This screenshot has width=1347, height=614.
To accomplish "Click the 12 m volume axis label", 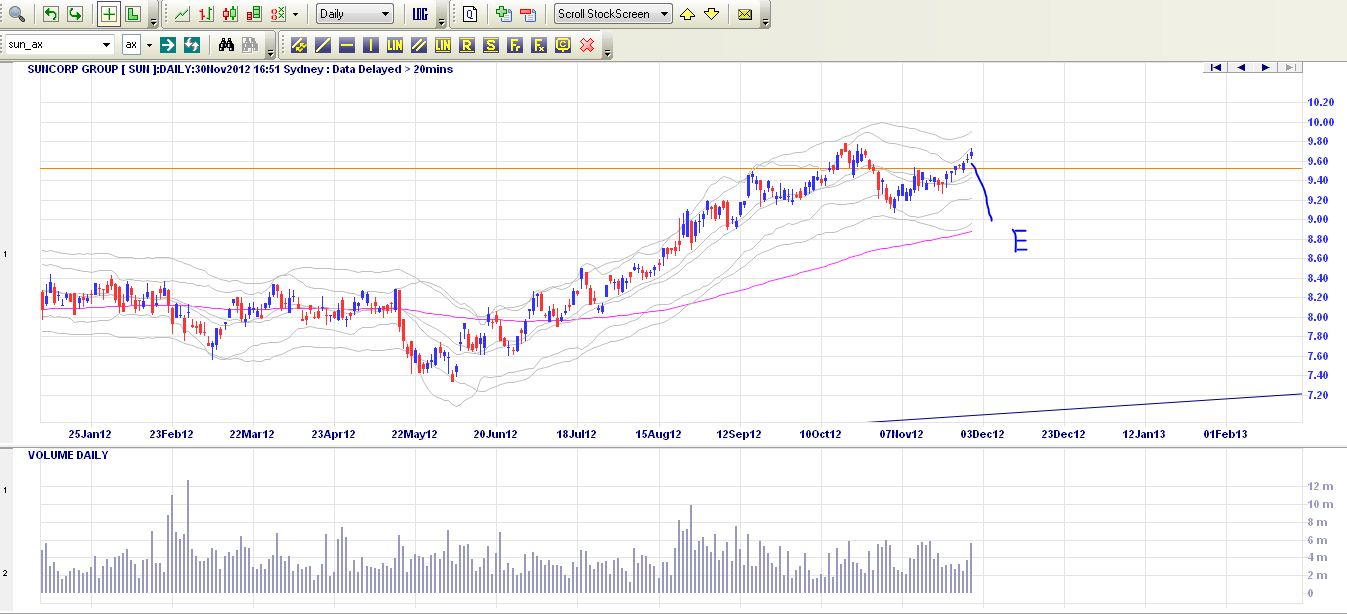I will click(x=1319, y=486).
